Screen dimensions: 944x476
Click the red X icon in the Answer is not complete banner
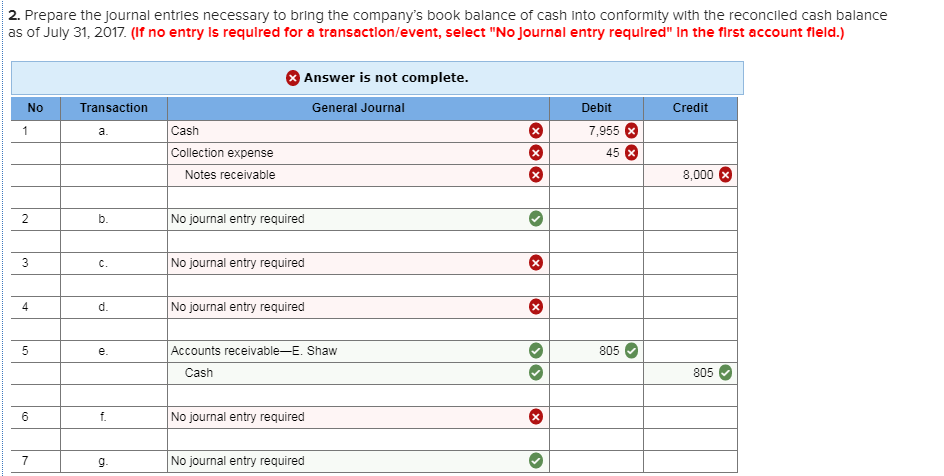click(293, 78)
